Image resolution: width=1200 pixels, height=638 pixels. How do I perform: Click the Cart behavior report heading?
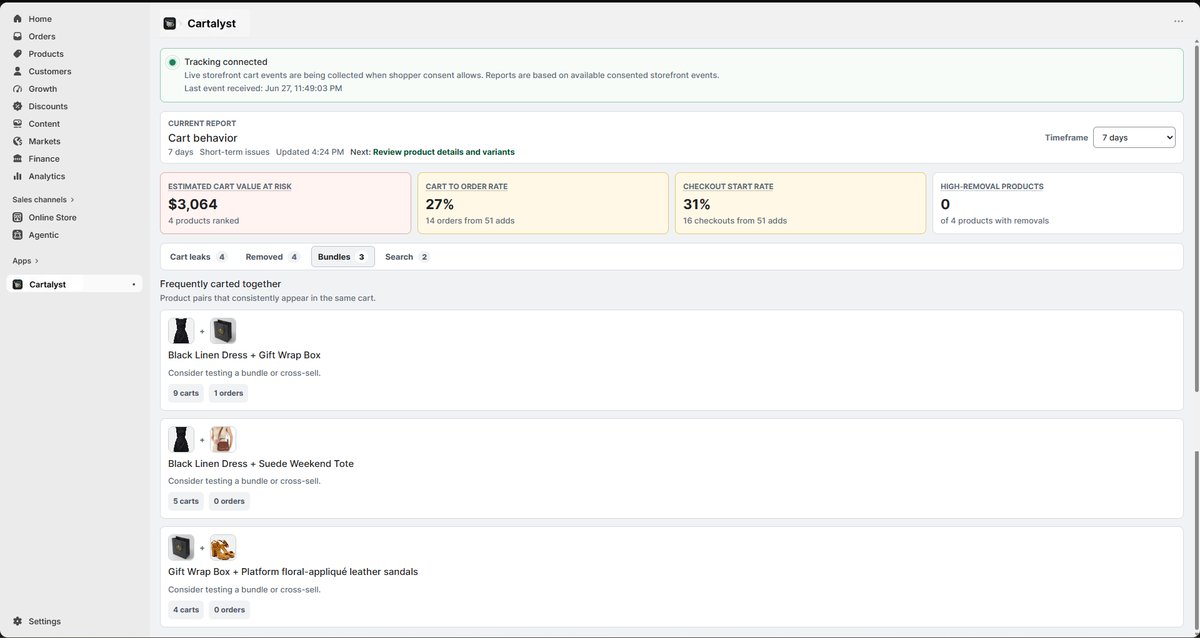tap(203, 138)
